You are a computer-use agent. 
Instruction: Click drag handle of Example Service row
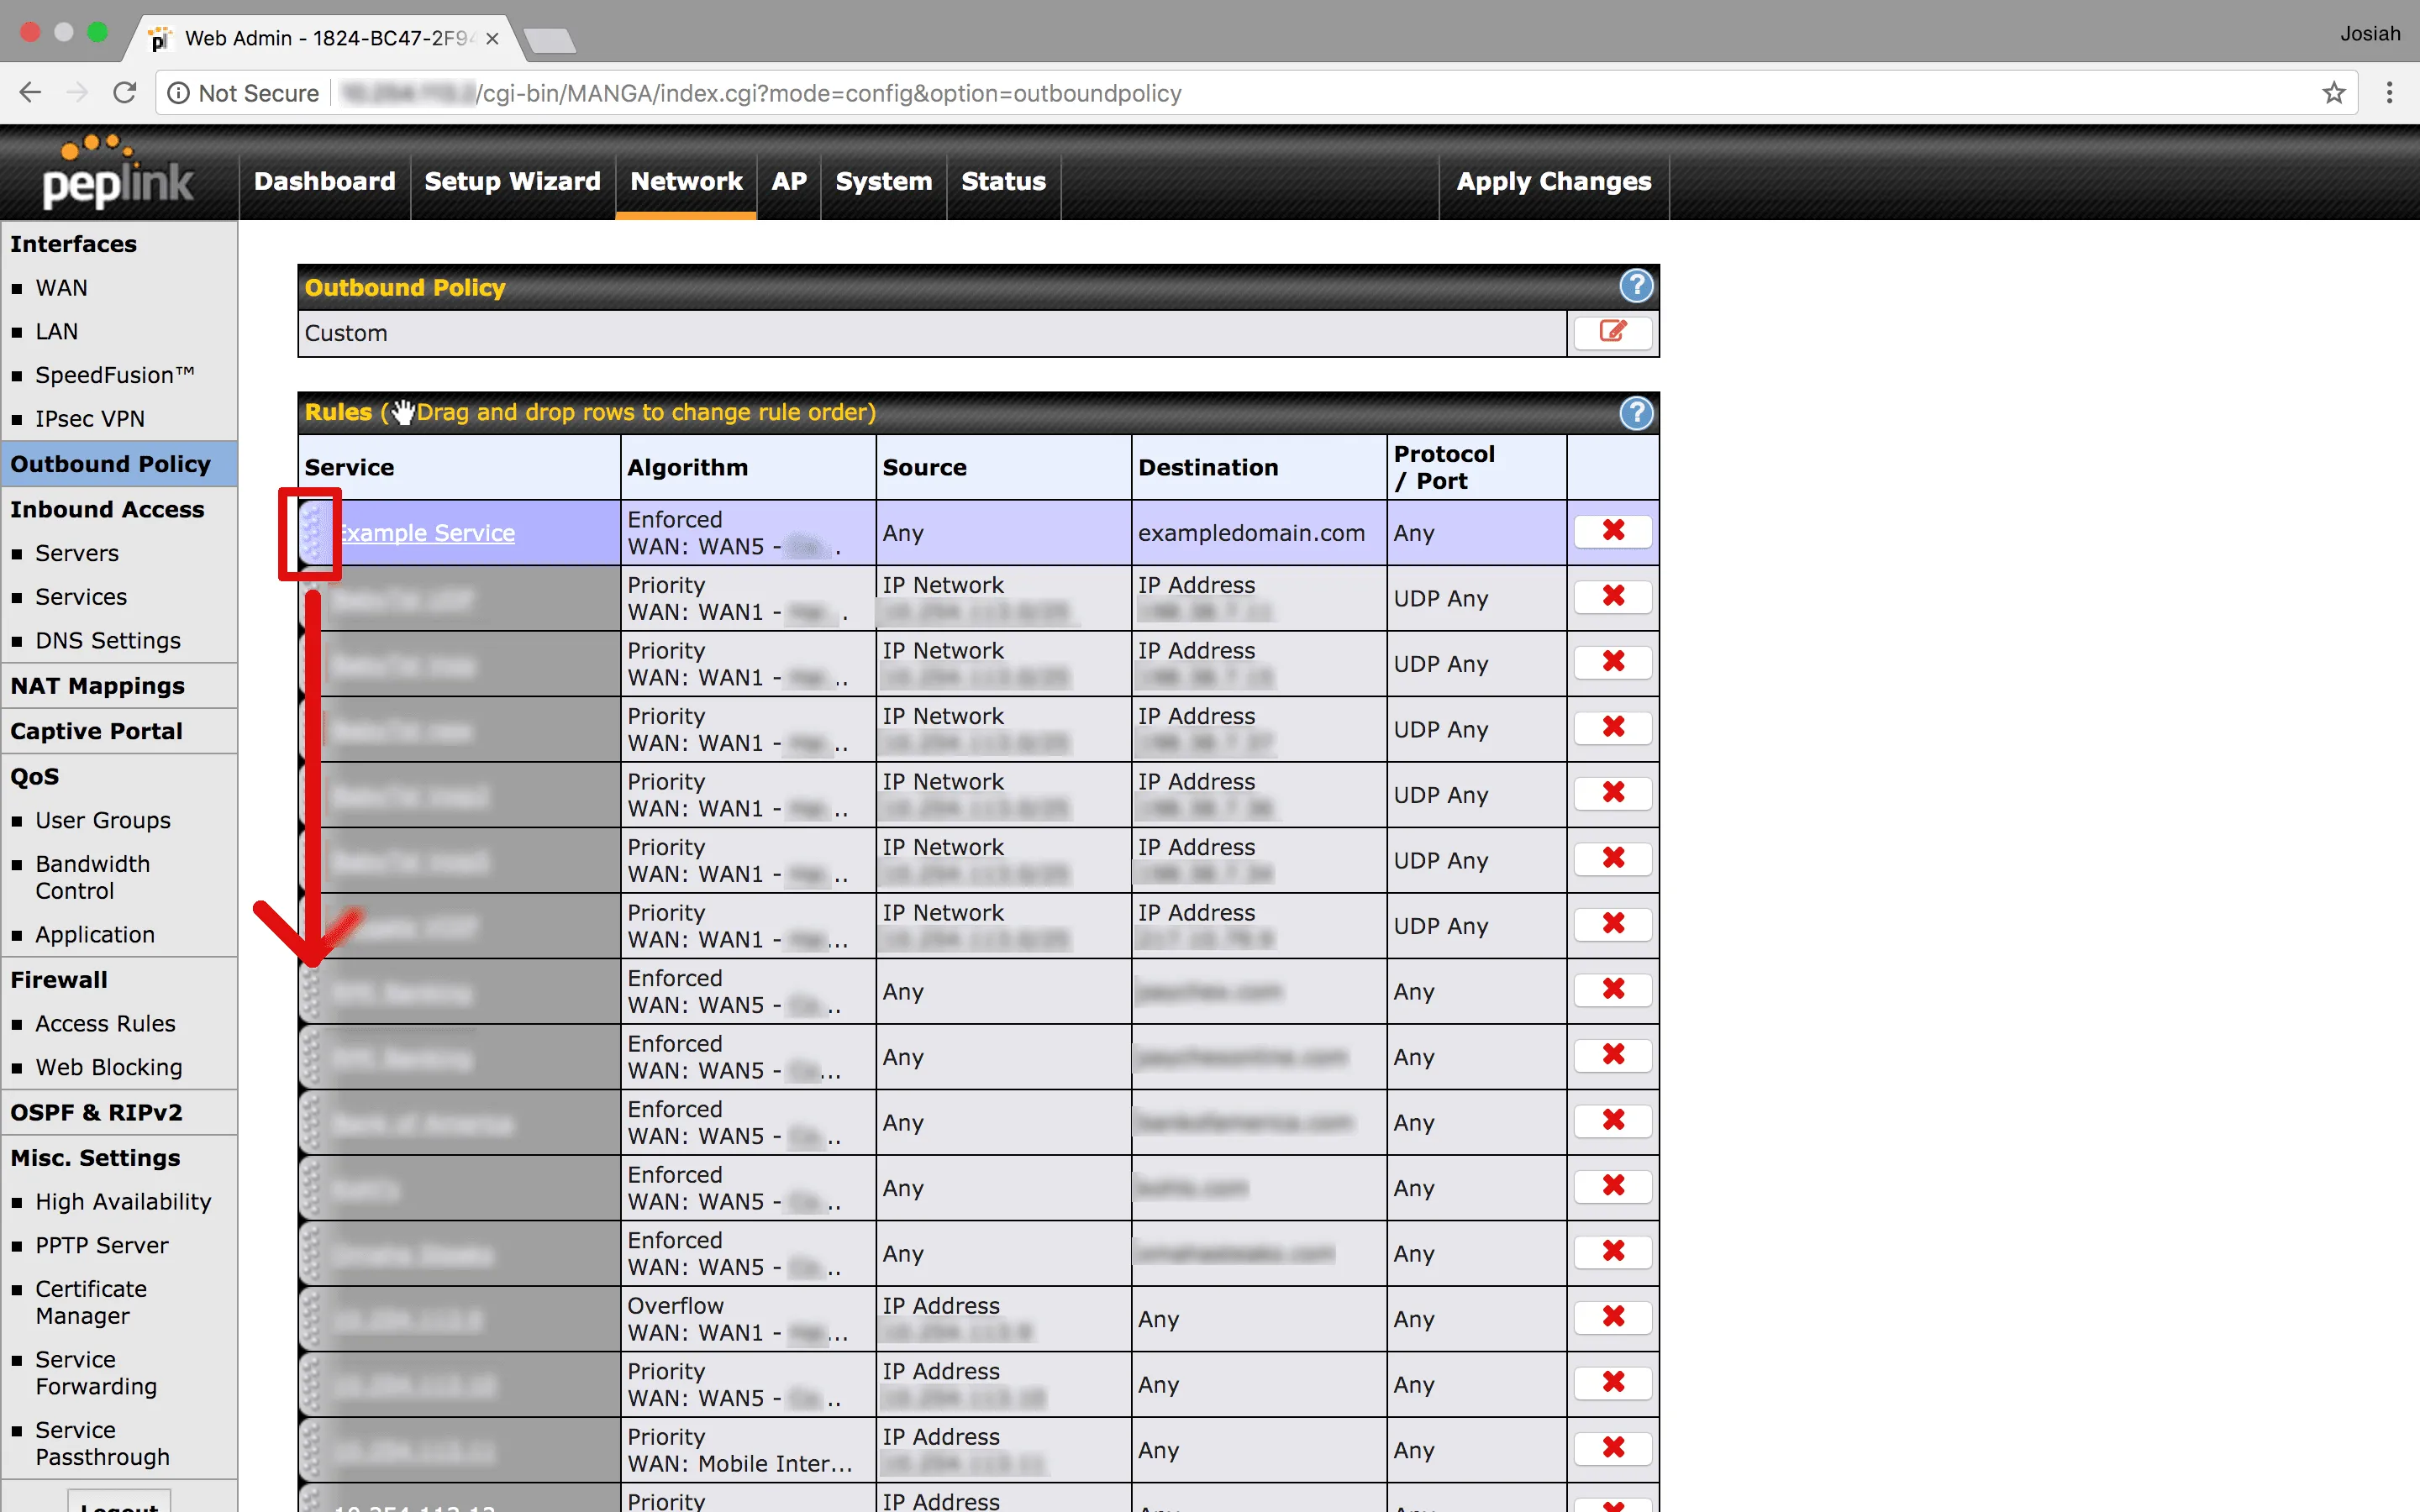pos(312,532)
